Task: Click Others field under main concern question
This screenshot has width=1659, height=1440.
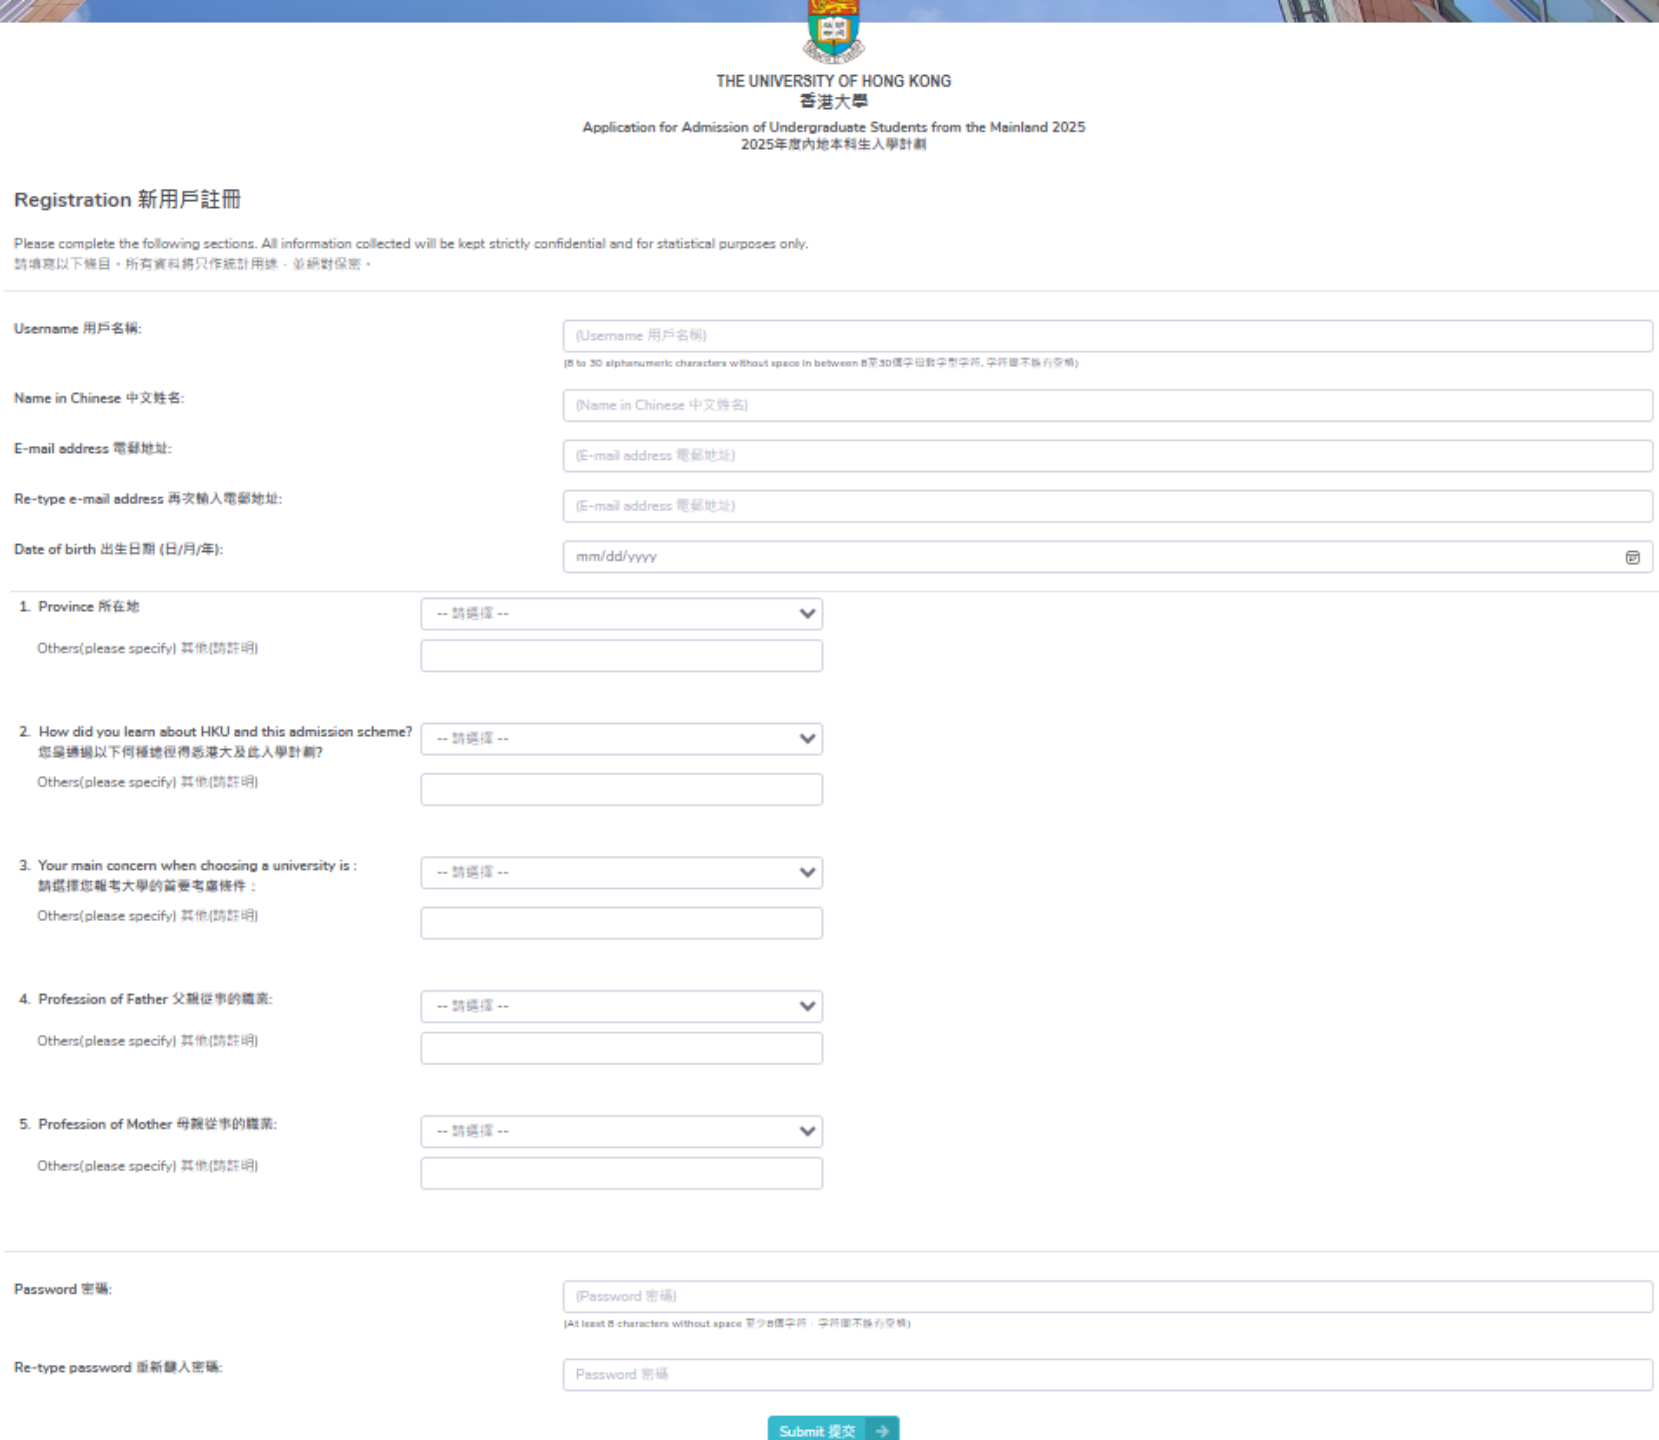Action: pyautogui.click(x=621, y=923)
